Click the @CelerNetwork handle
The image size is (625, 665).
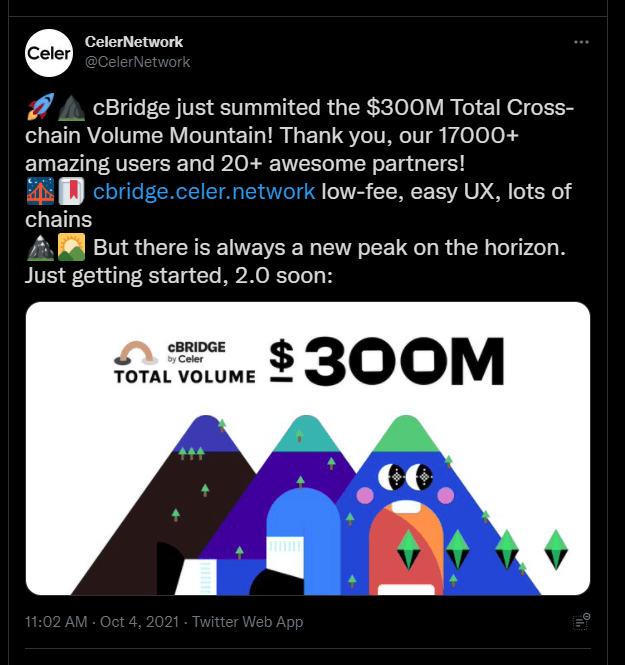coord(138,62)
